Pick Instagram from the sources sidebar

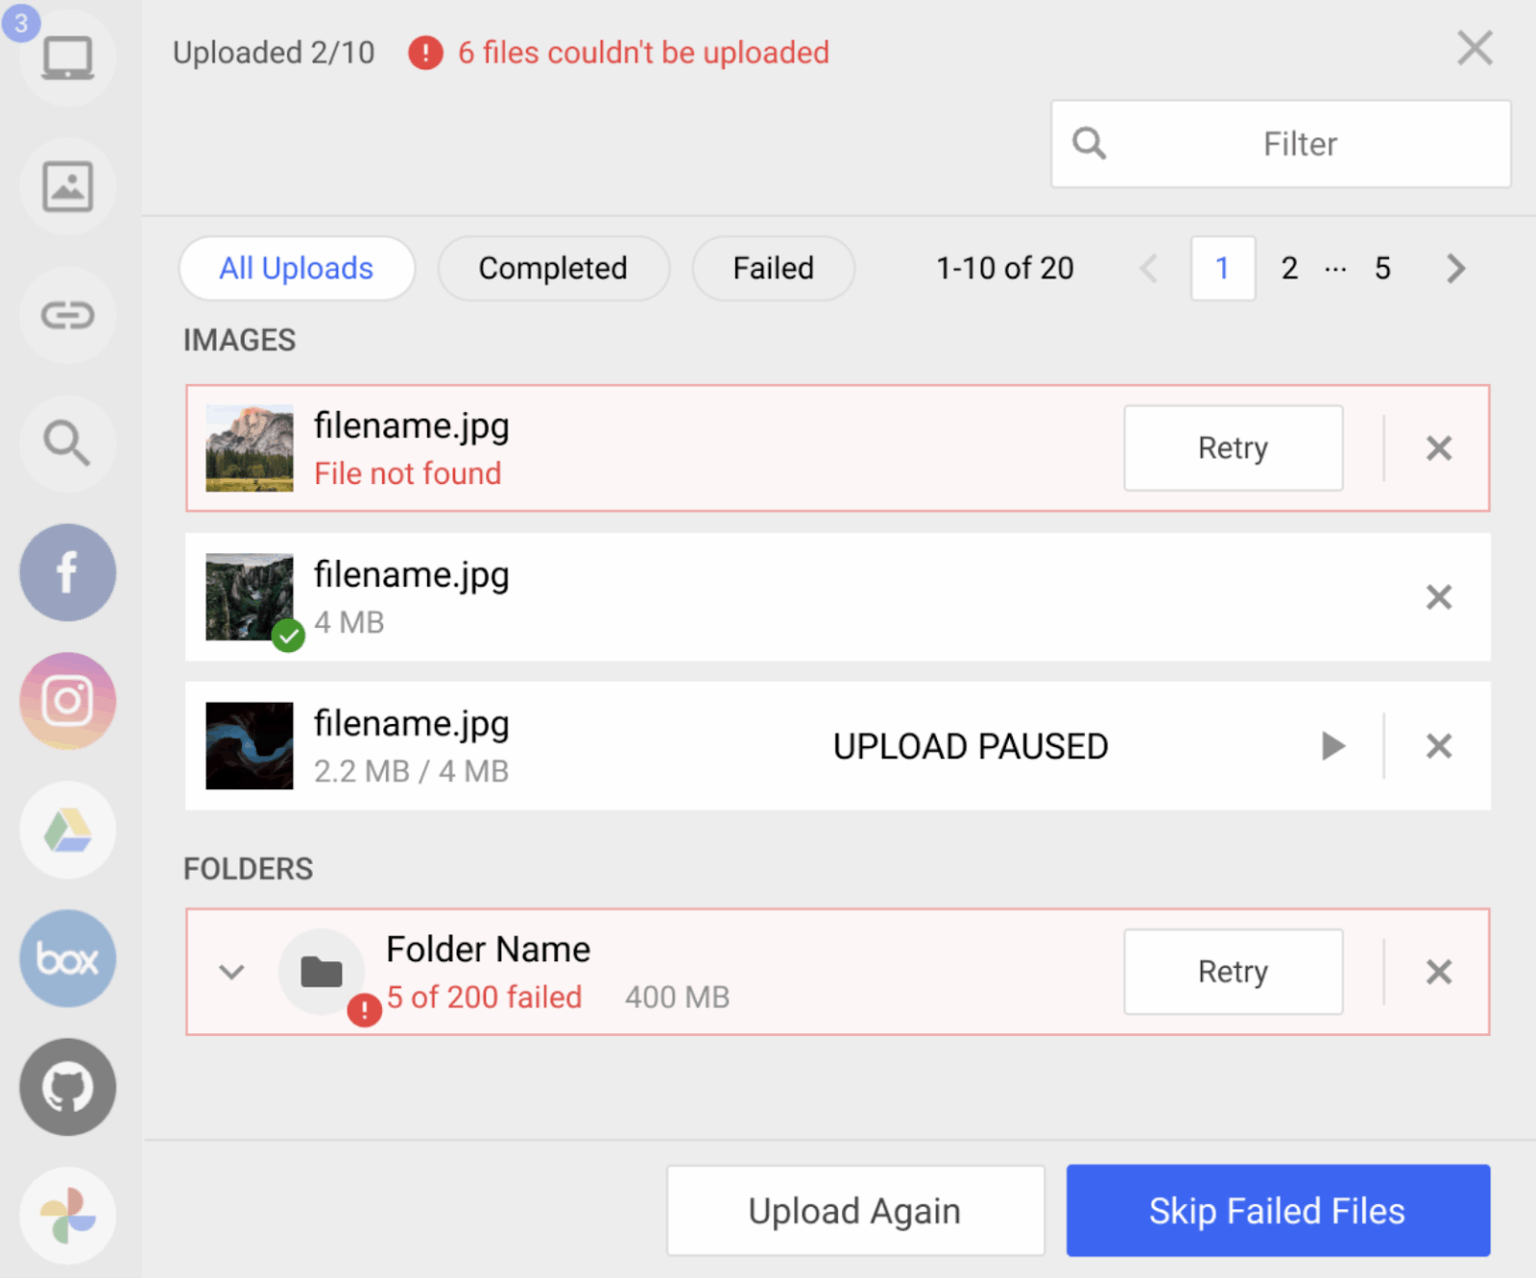point(67,701)
